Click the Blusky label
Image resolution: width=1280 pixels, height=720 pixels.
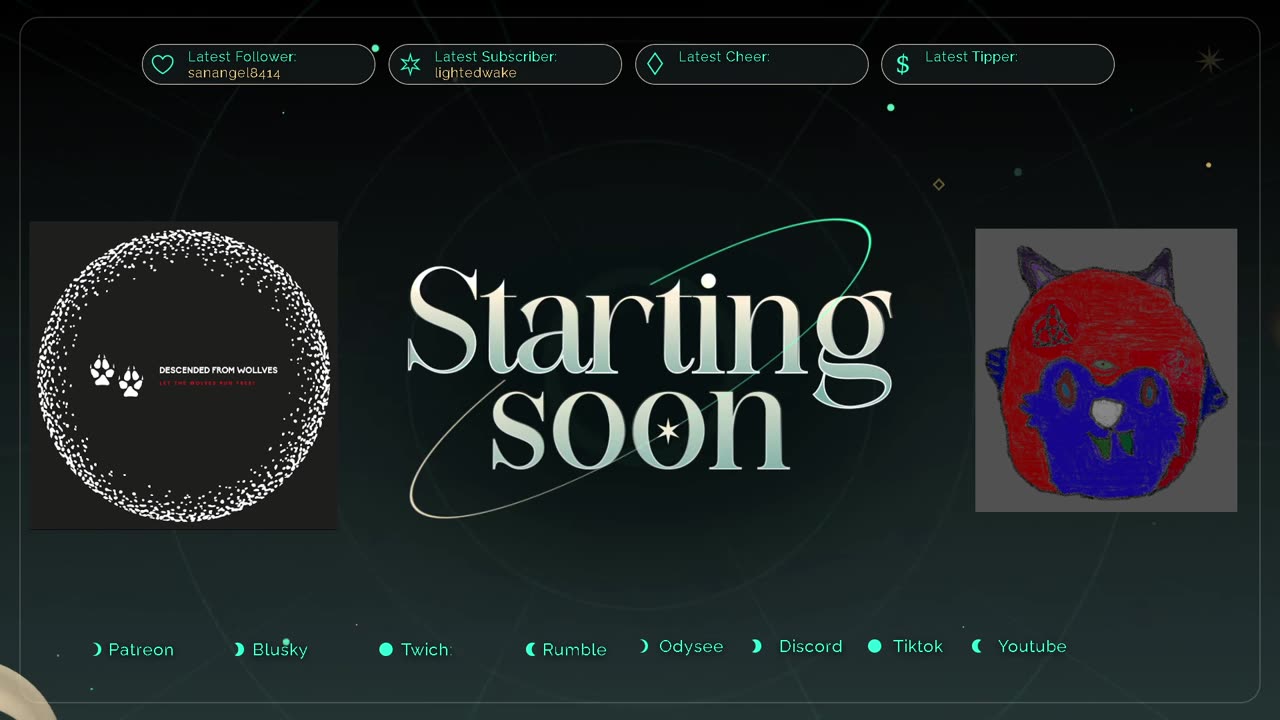click(280, 650)
